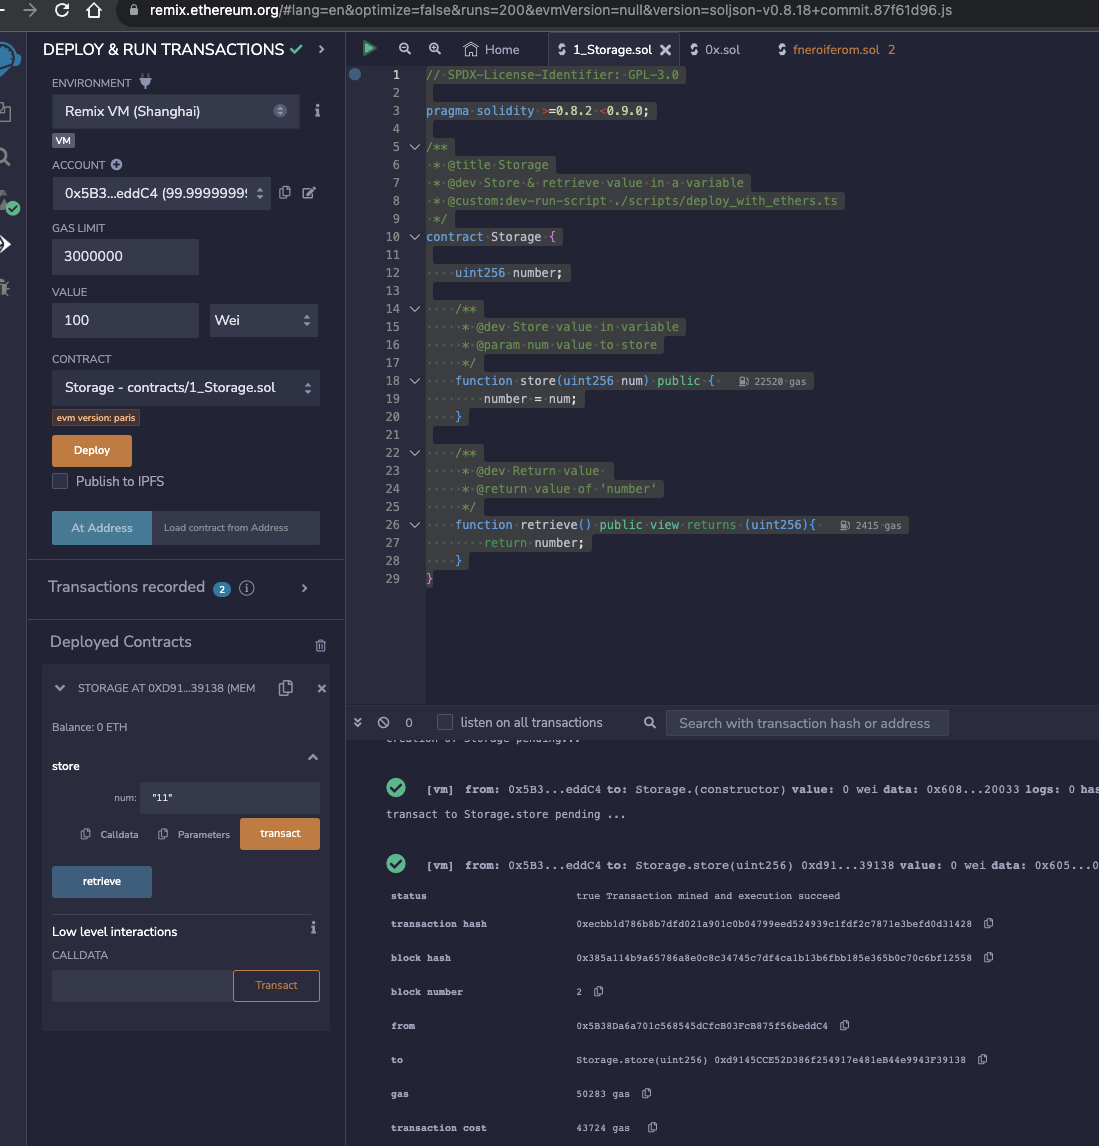Show environment info icon details
1099x1146 pixels.
317,110
